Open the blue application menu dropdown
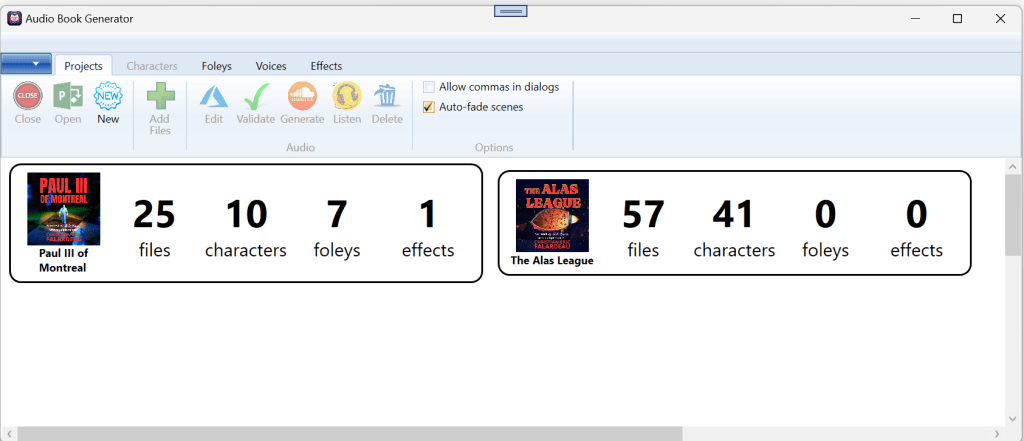Image resolution: width=1024 pixels, height=441 pixels. pos(26,64)
